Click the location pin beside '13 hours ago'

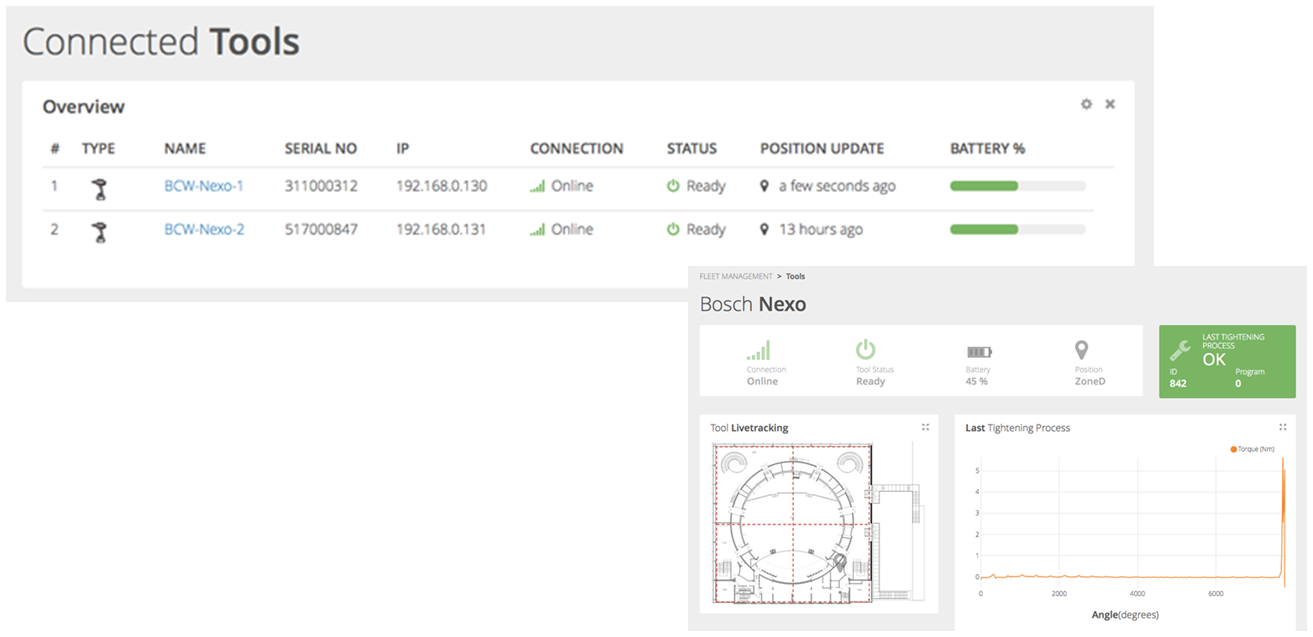click(765, 229)
